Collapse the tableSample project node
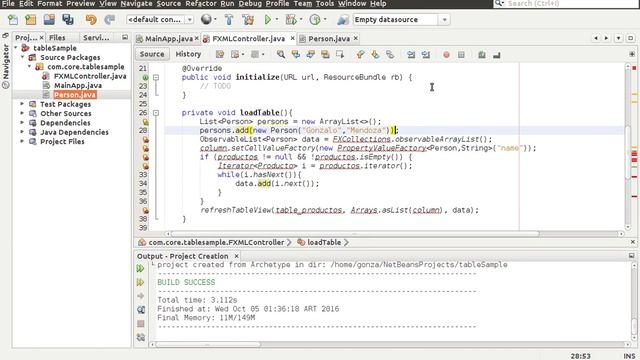Screen dimensions: 640x360 coord(16,48)
